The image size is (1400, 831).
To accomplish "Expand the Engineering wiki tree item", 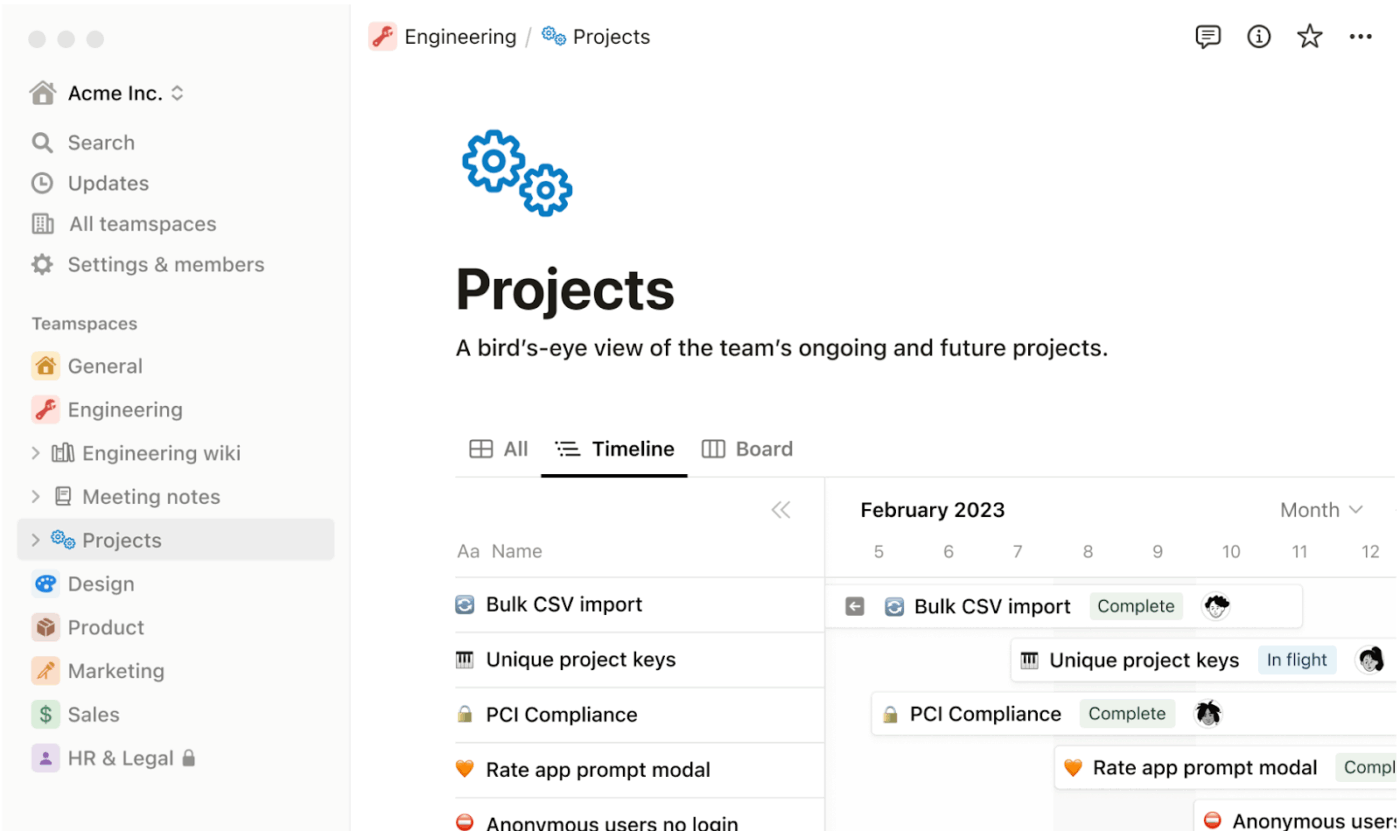I will 35,453.
